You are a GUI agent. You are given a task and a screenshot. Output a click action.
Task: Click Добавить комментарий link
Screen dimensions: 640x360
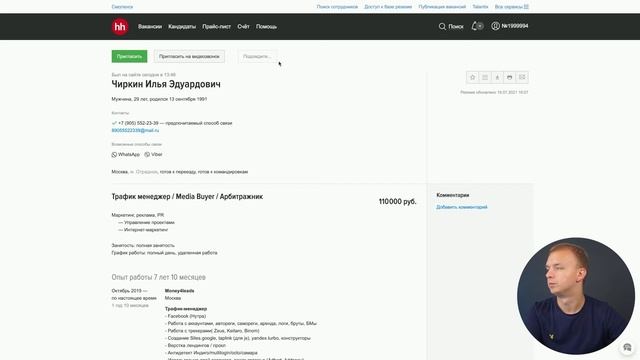click(462, 207)
